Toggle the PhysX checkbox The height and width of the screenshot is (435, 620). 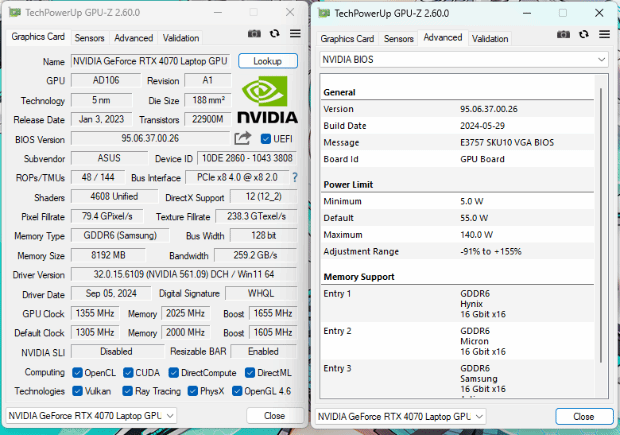(x=193, y=391)
